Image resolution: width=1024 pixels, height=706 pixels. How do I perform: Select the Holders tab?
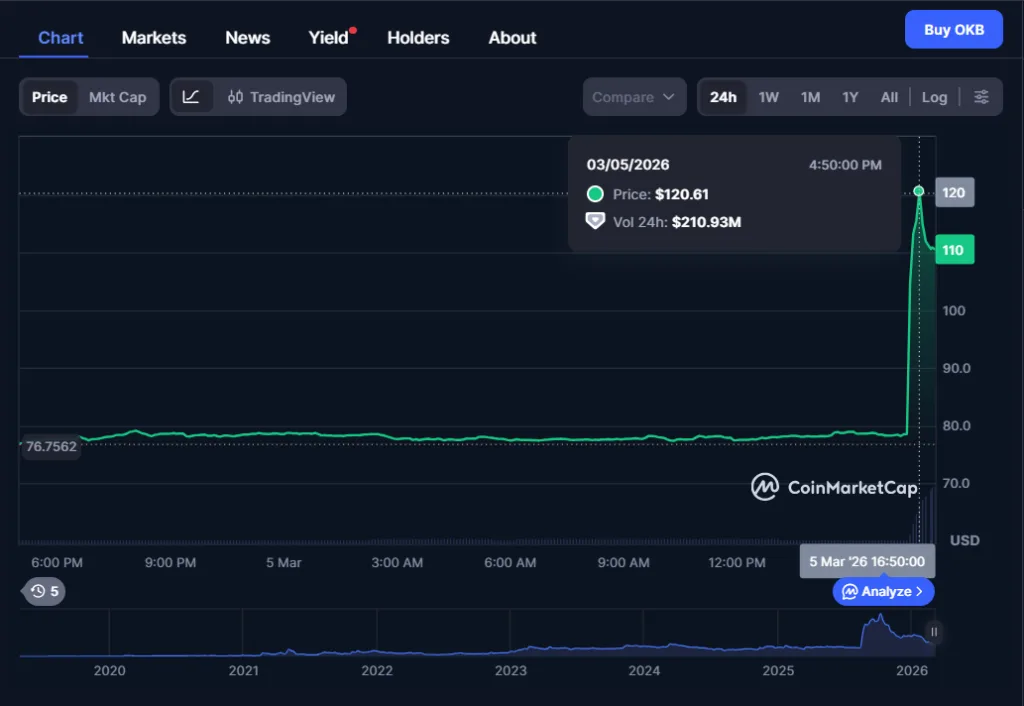tap(418, 37)
